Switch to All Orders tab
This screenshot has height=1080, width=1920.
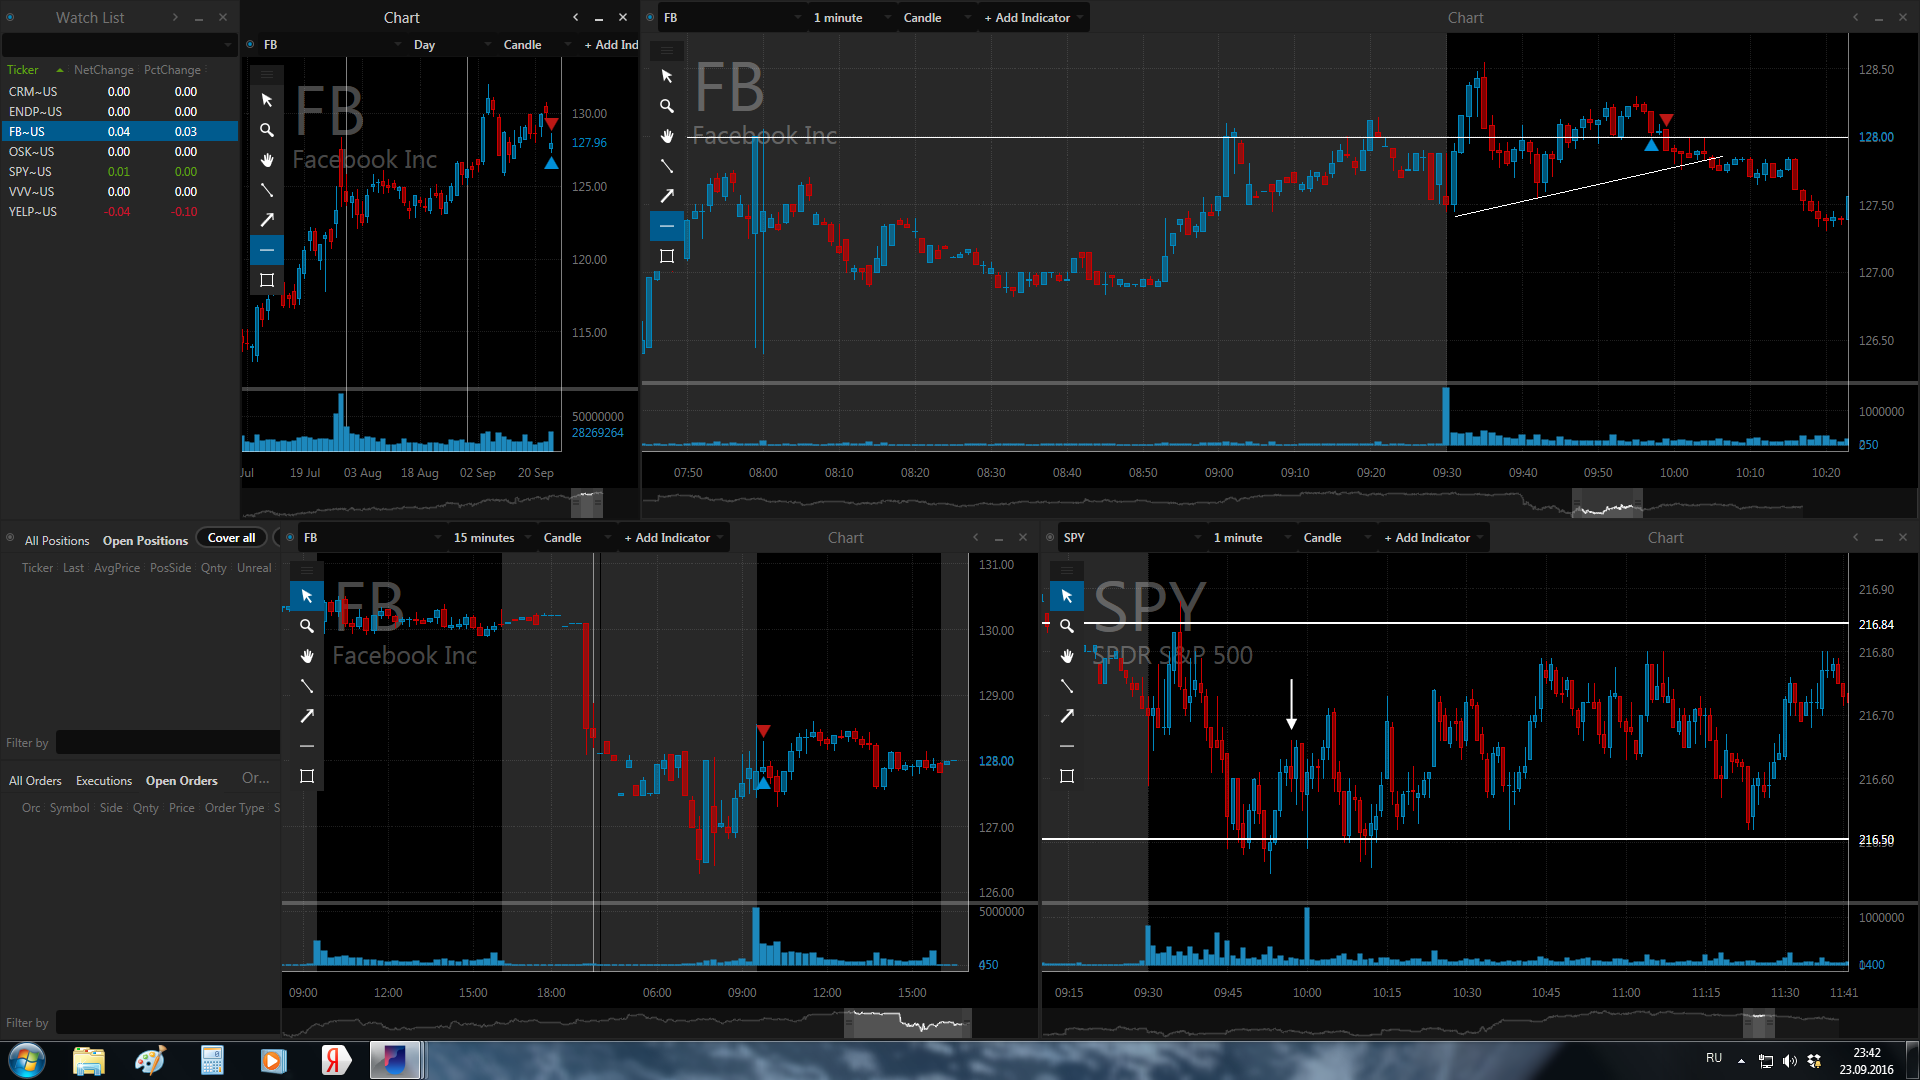[35, 781]
